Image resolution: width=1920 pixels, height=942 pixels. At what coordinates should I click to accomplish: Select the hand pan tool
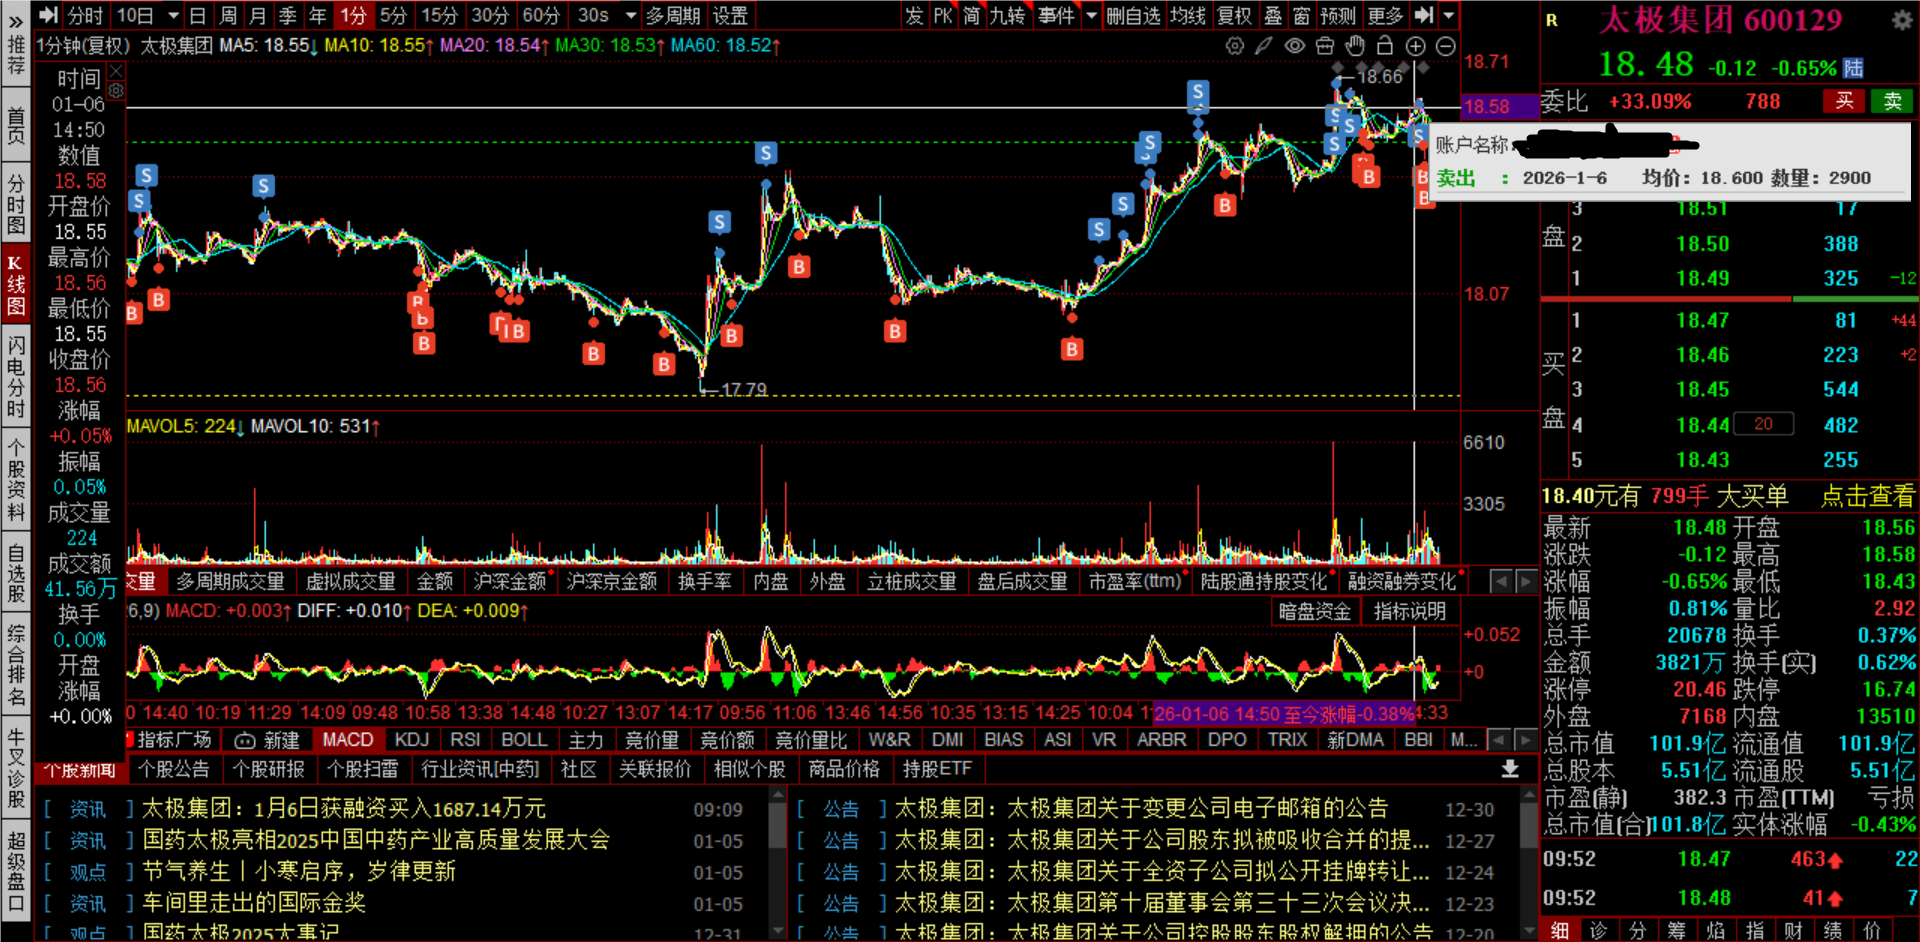pos(1355,46)
